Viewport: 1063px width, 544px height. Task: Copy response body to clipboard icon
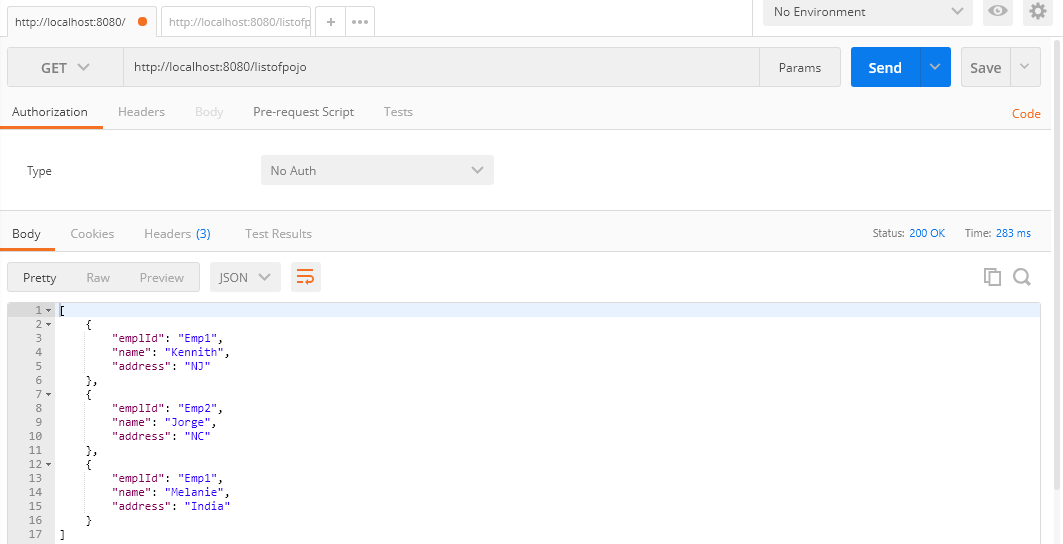pyautogui.click(x=992, y=277)
